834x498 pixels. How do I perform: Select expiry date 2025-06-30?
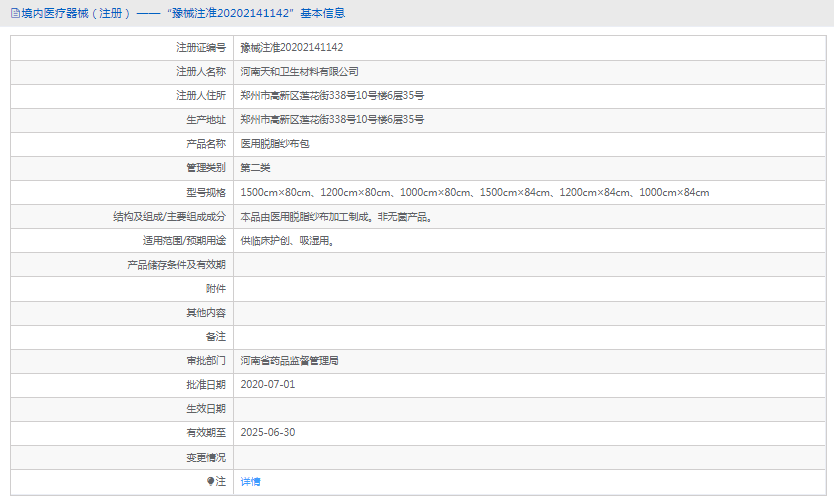268,432
